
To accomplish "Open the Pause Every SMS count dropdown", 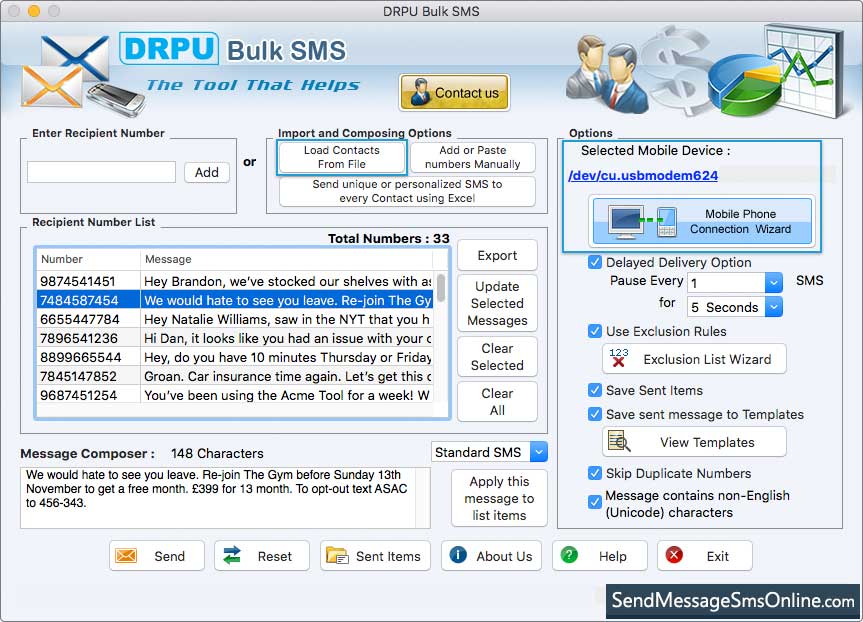I will pos(773,283).
